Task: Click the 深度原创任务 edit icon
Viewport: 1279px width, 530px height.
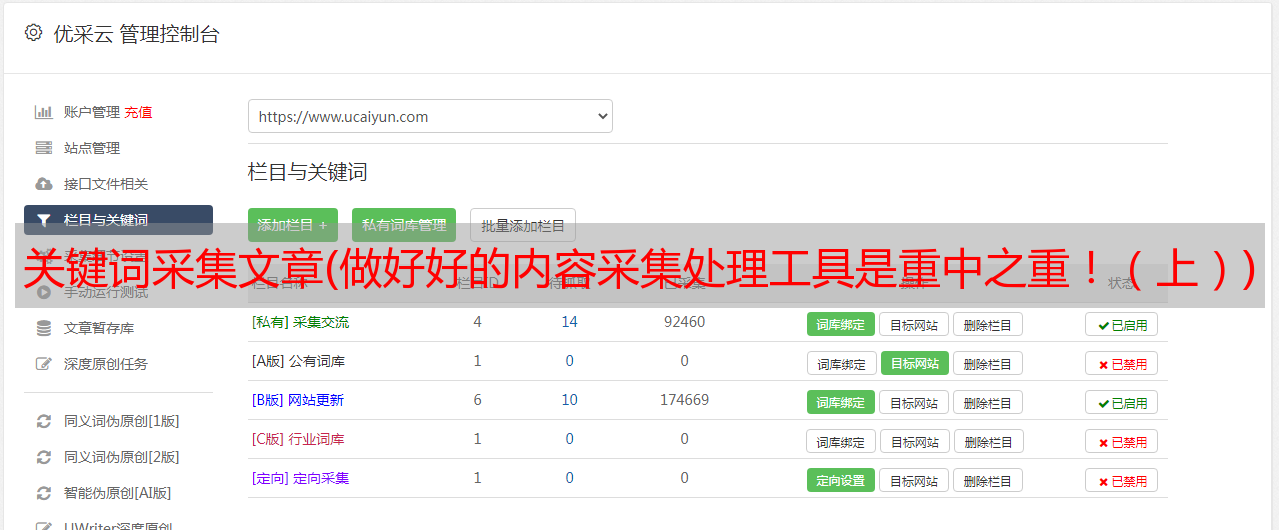Action: pyautogui.click(x=43, y=364)
